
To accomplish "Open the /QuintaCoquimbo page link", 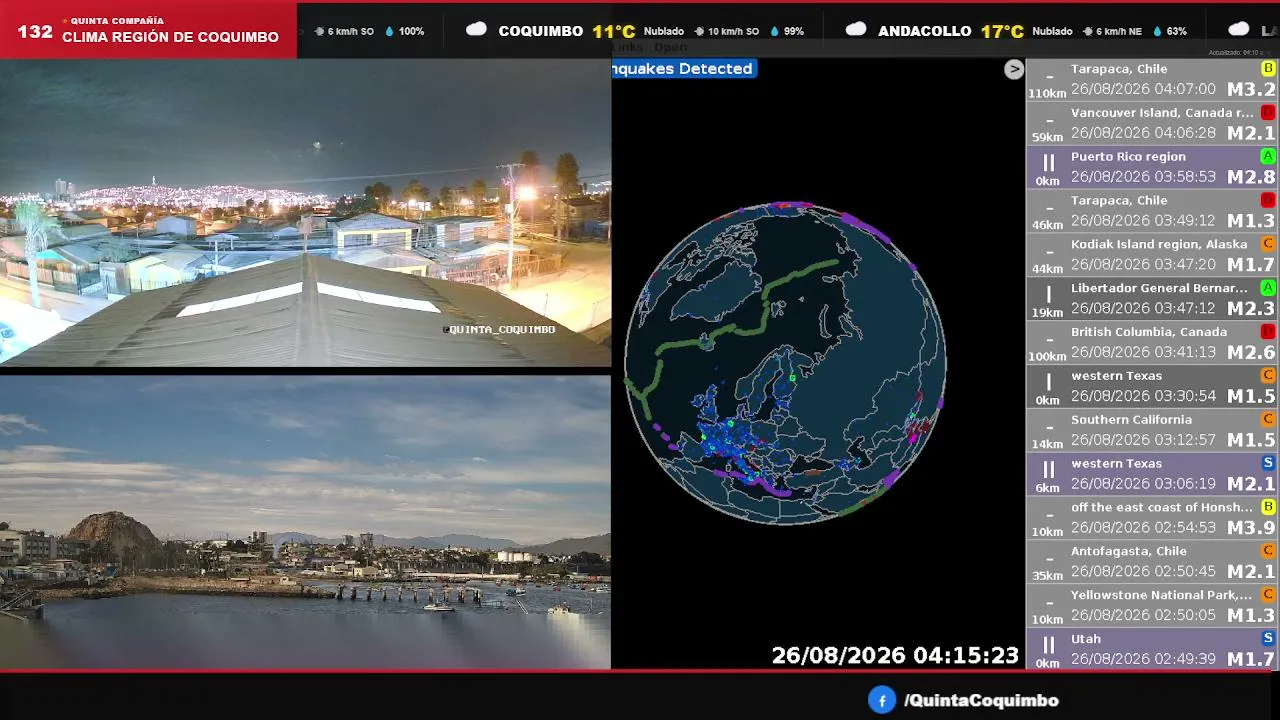I will tap(981, 701).
